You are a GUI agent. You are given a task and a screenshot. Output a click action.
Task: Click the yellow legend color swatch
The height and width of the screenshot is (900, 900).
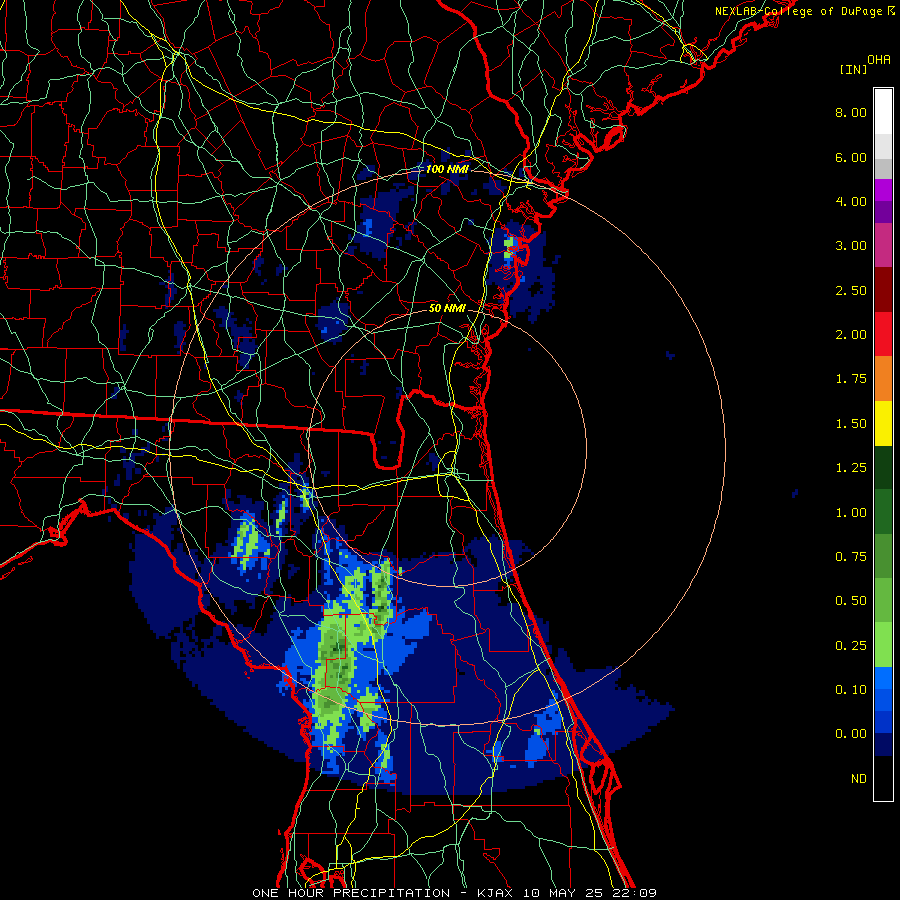[x=883, y=423]
